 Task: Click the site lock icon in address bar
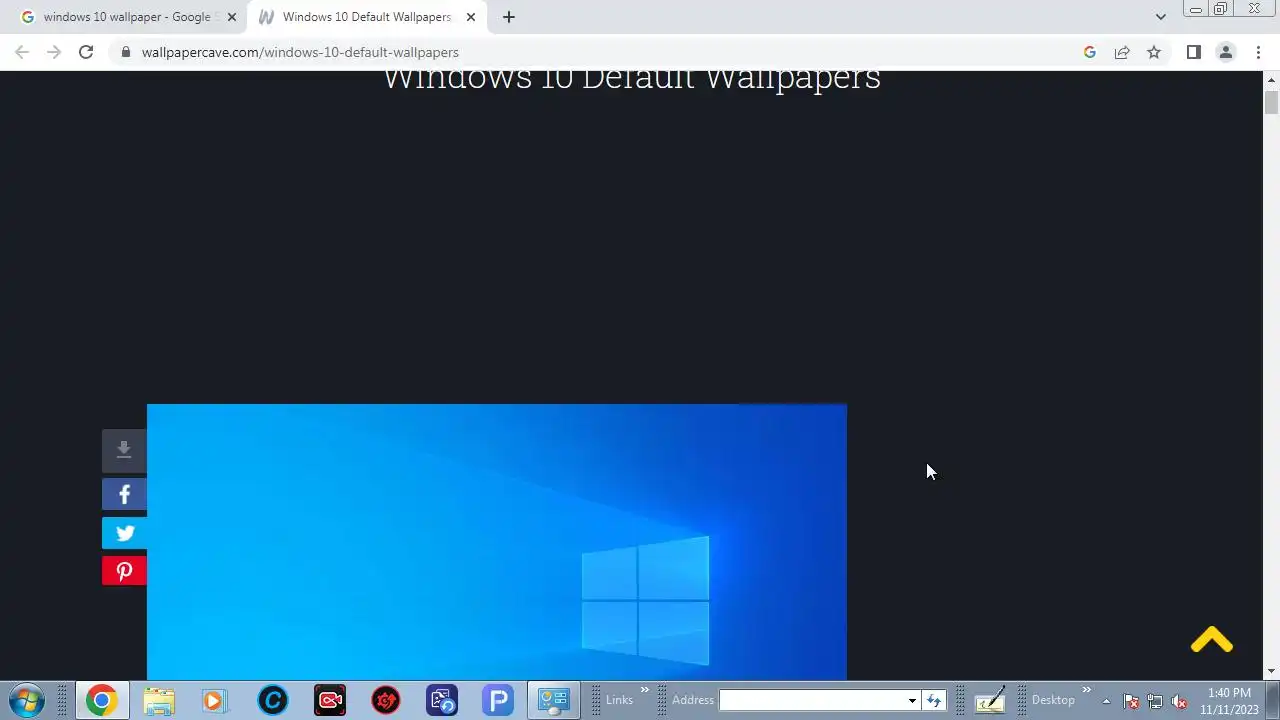click(125, 52)
